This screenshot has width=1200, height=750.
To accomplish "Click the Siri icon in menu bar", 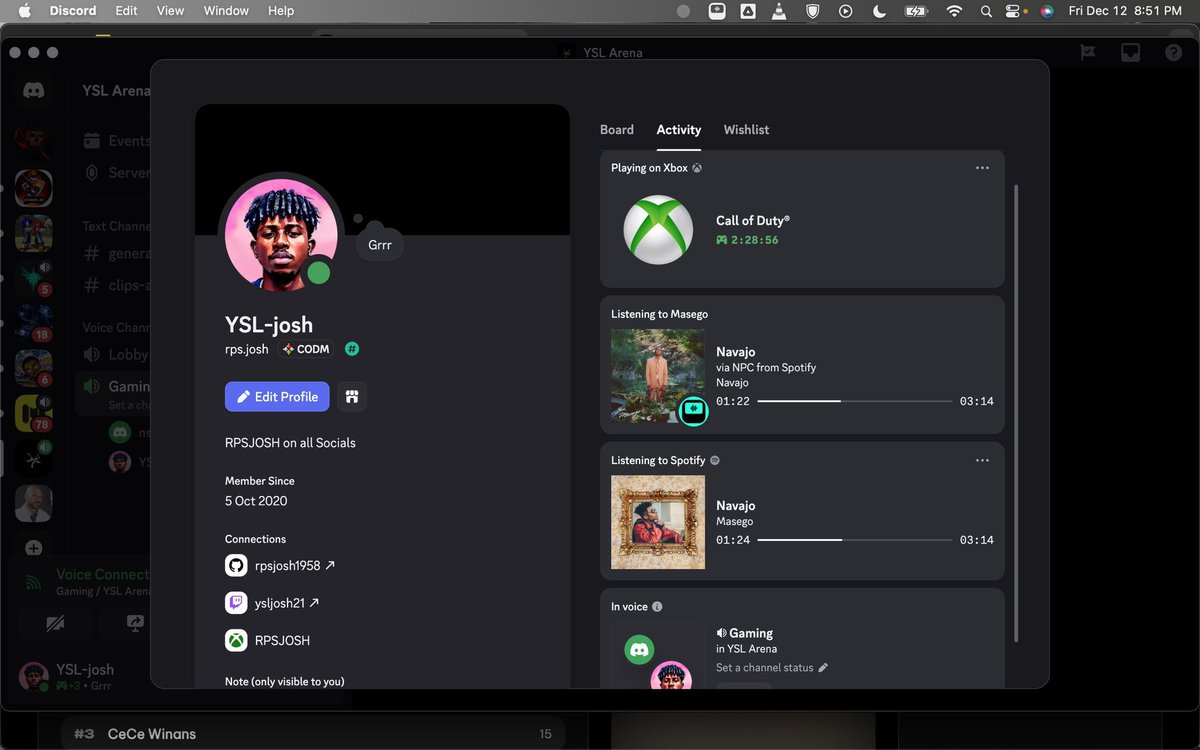I will pos(1047,11).
